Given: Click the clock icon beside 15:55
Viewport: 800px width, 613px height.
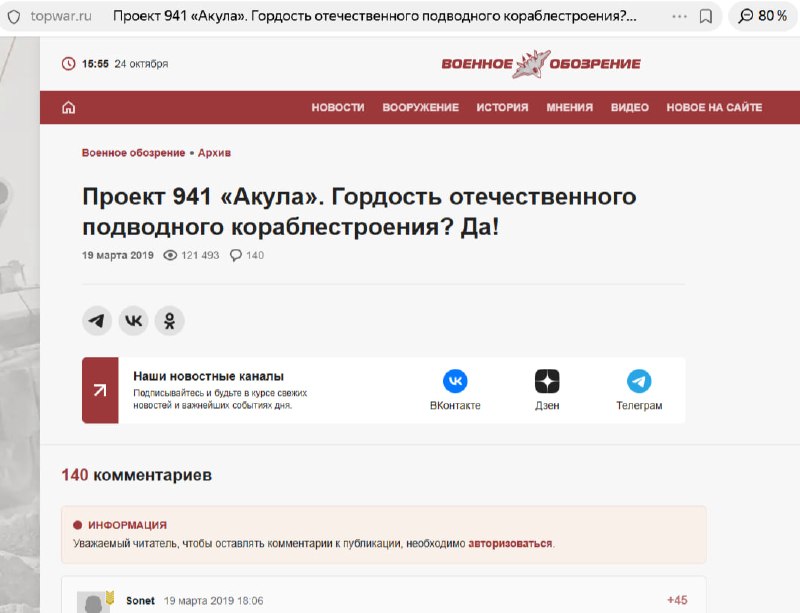Looking at the screenshot, I should coord(68,64).
